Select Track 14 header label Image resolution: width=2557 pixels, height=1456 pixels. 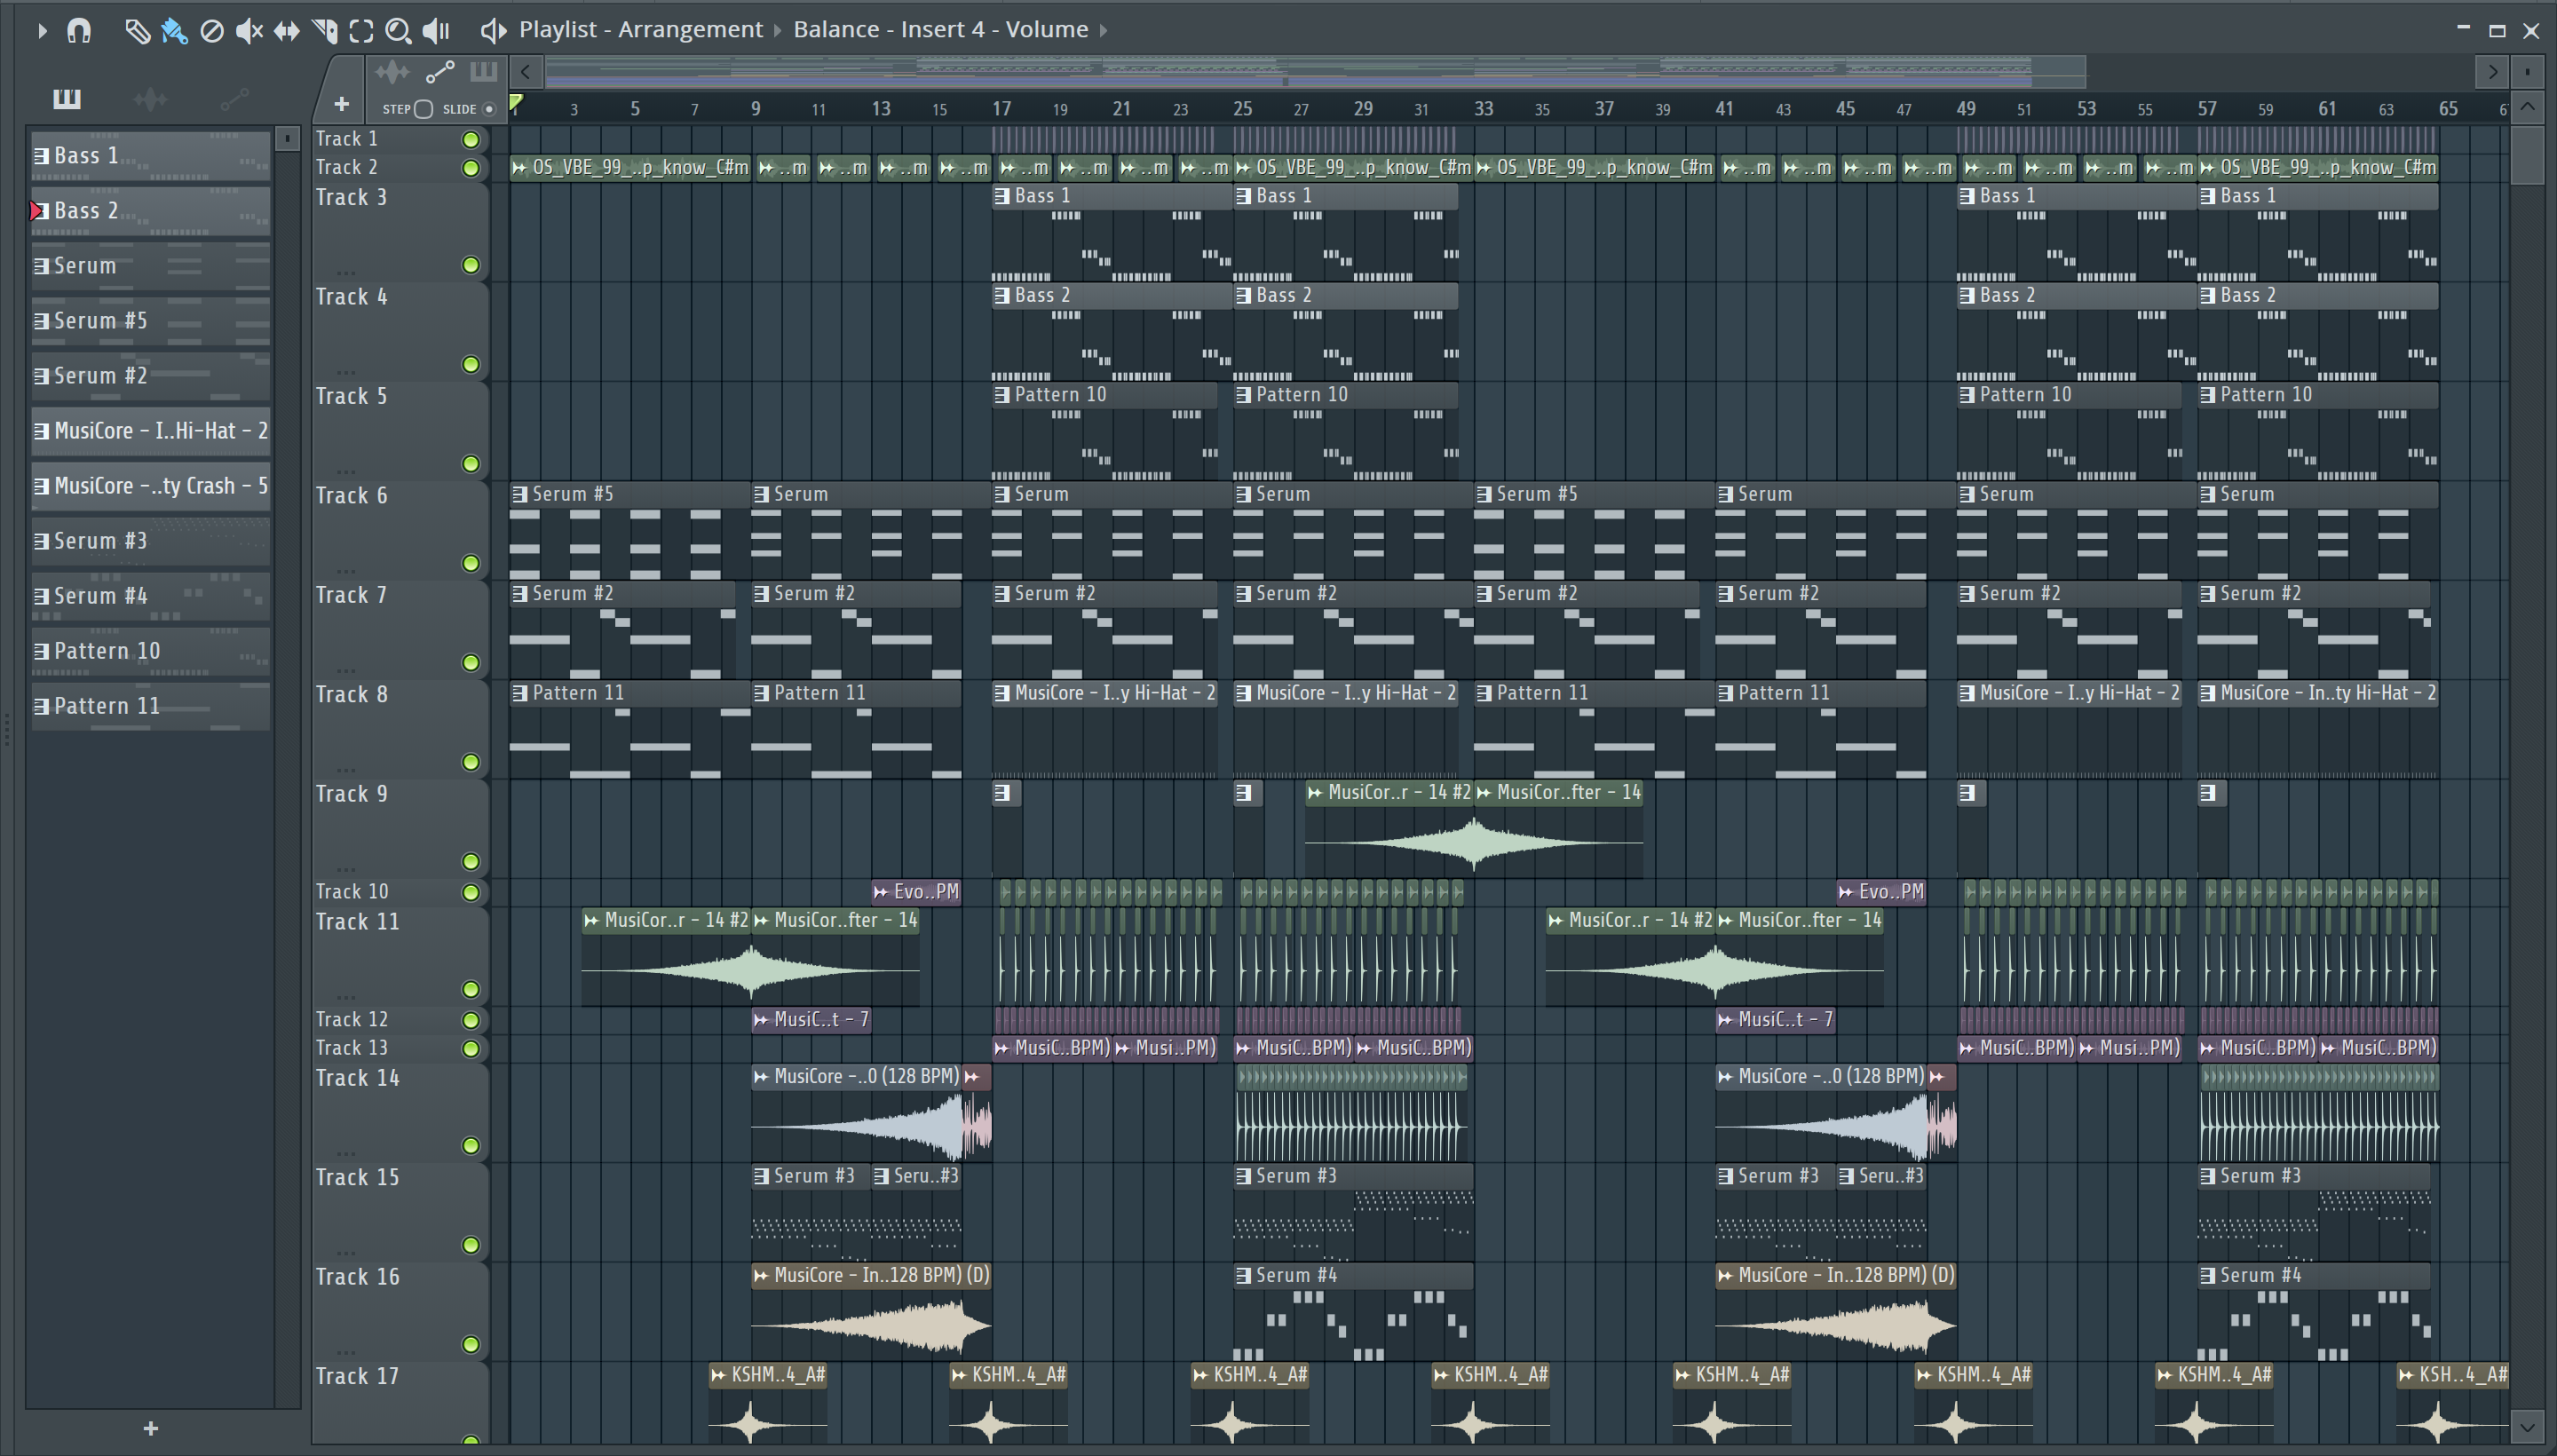357,1078
